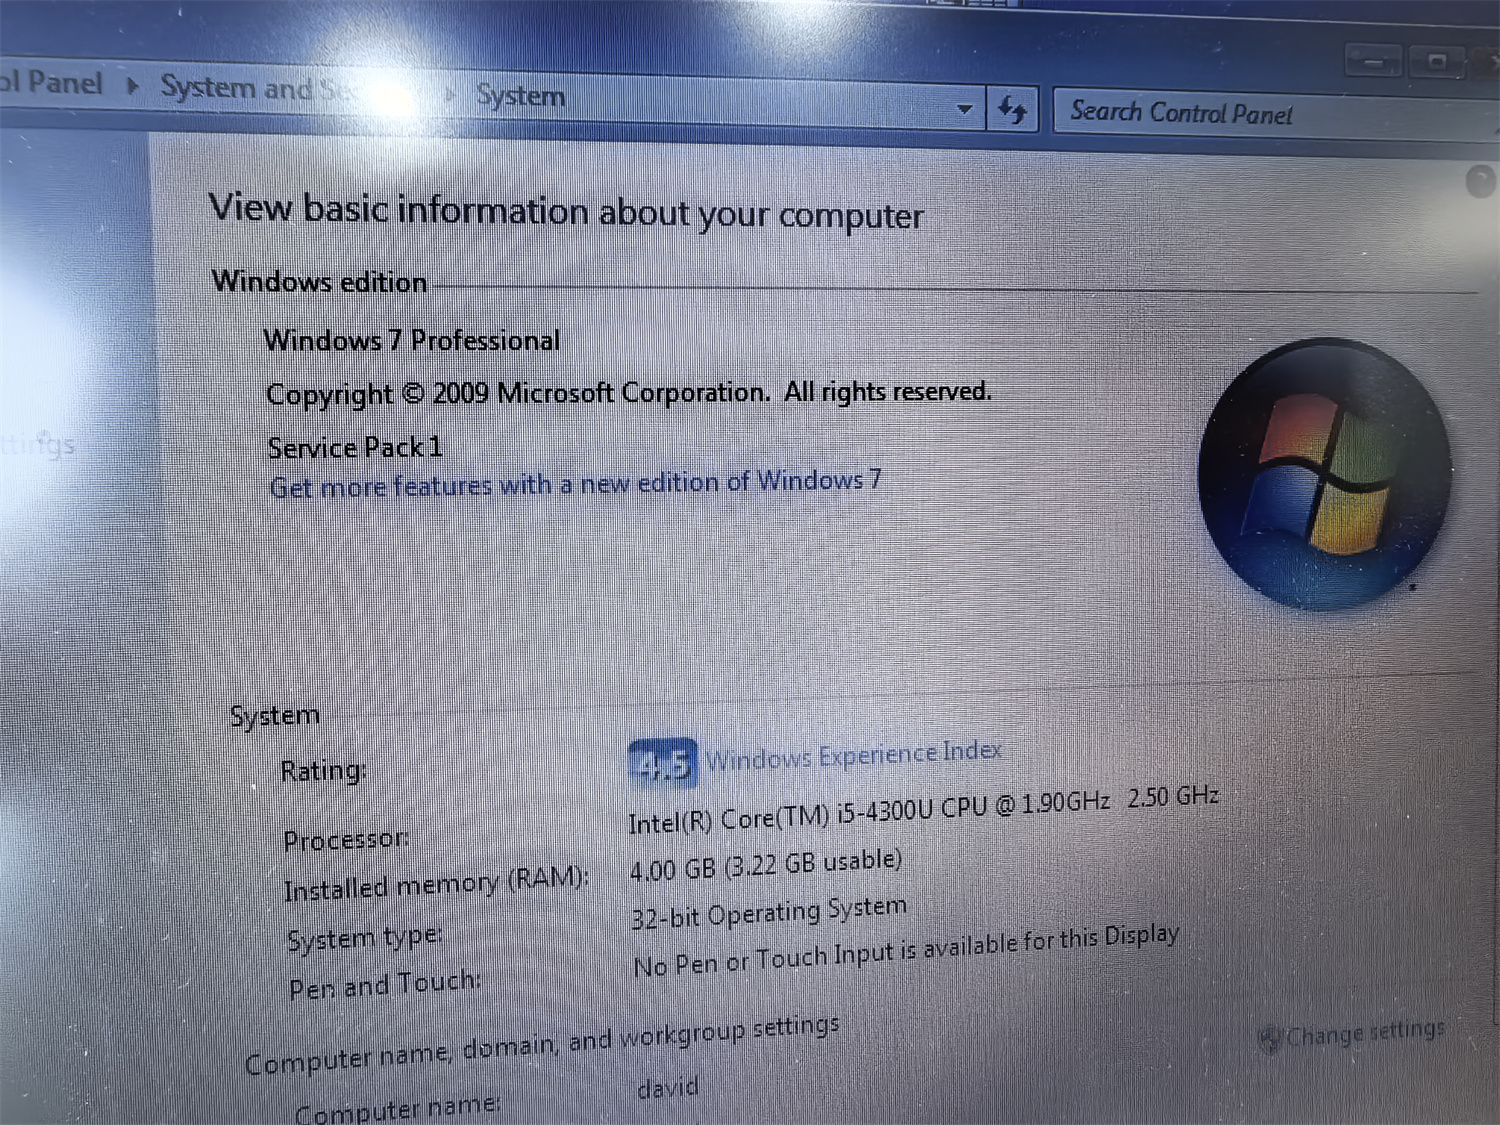Click Computer name, domain, and workgroup settings heading

click(542, 1044)
